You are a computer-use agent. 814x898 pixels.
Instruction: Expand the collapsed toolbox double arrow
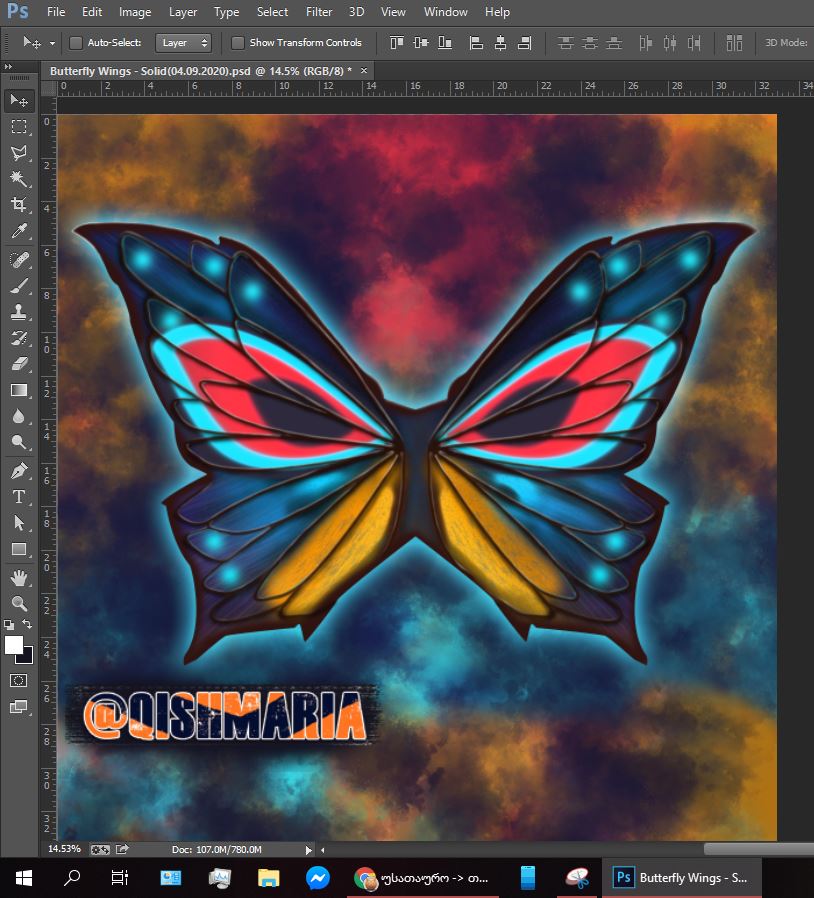click(x=8, y=67)
